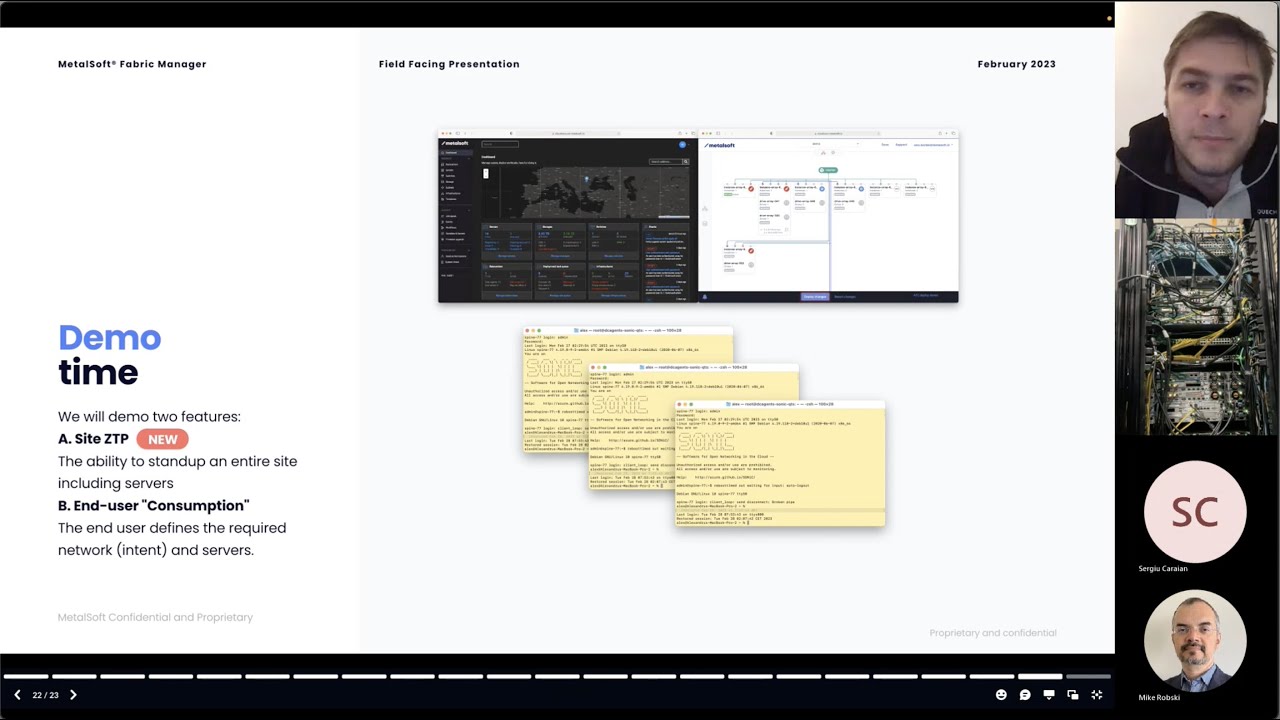The image size is (1280, 720).
Task: Click the highlighted current-slide progress segment
Action: point(1040,677)
